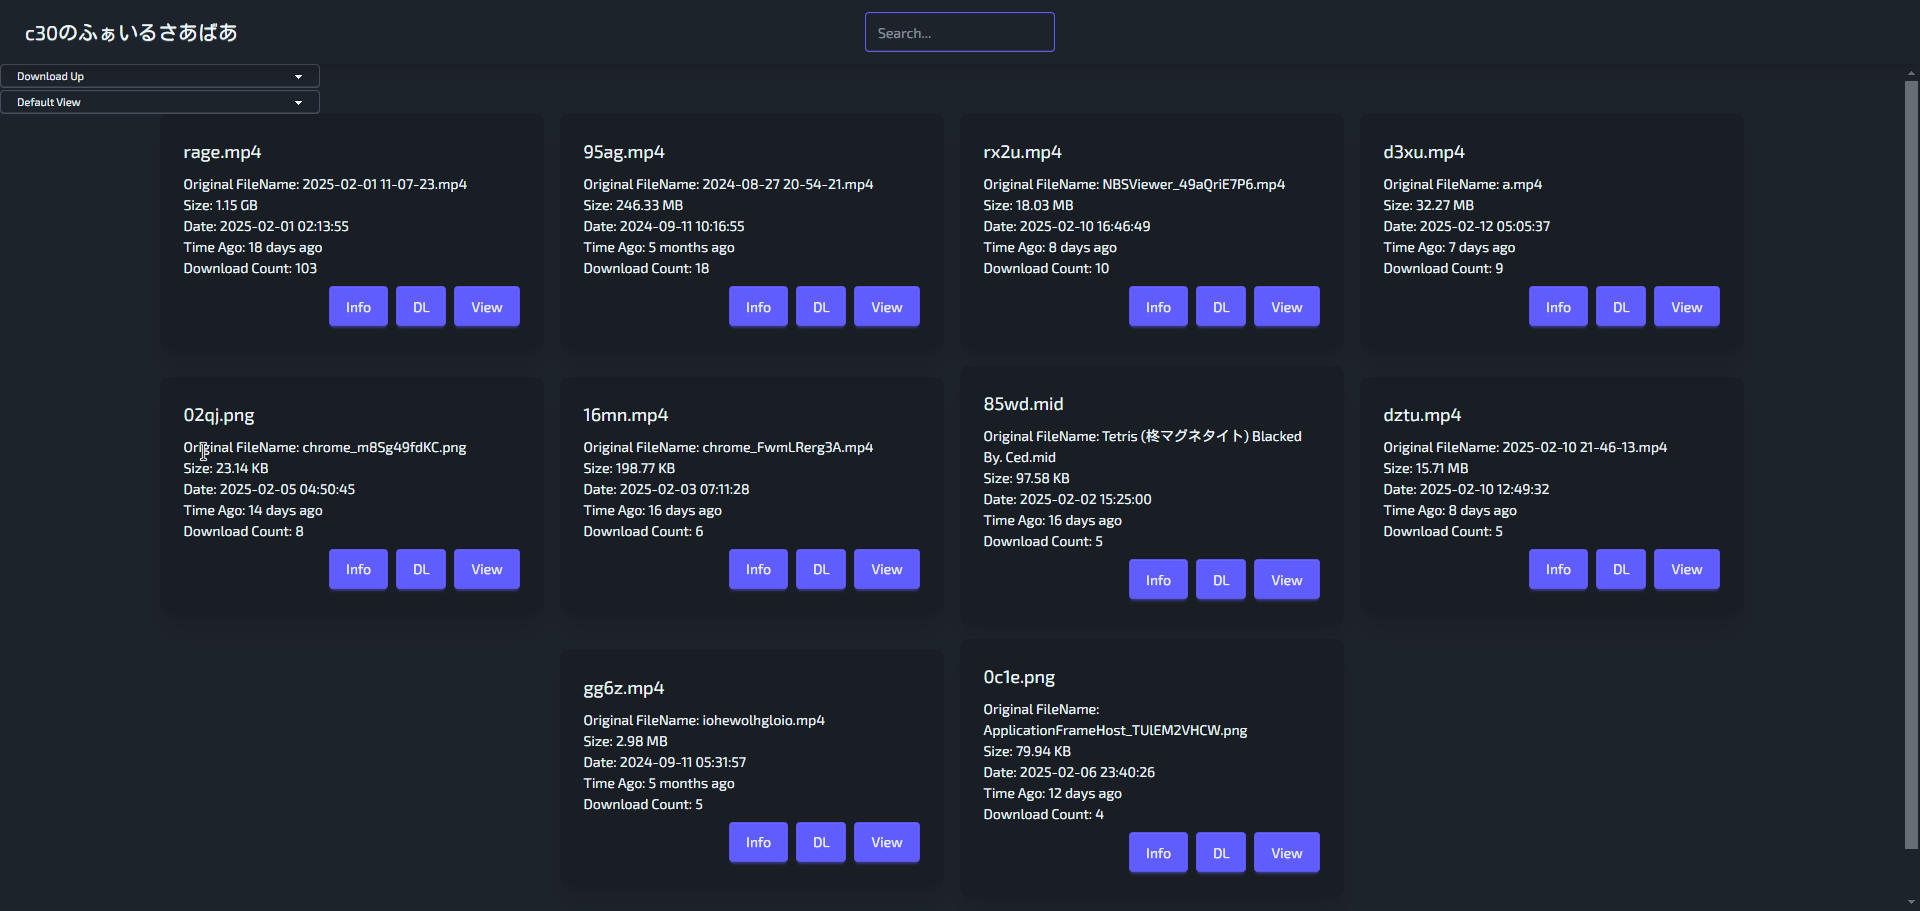View the 16mn.mp4 file
Screen dimensions: 1920x911
click(886, 570)
